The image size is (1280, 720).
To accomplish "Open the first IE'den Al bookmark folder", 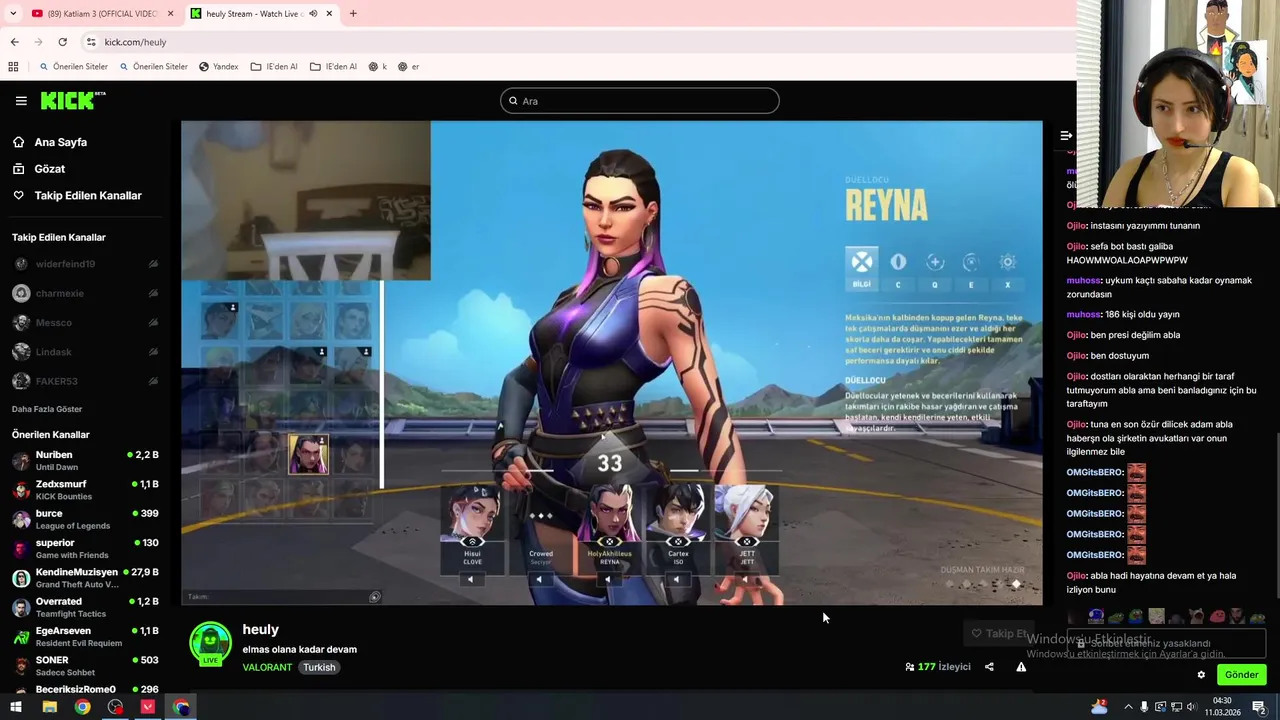I will [x=274, y=67].
